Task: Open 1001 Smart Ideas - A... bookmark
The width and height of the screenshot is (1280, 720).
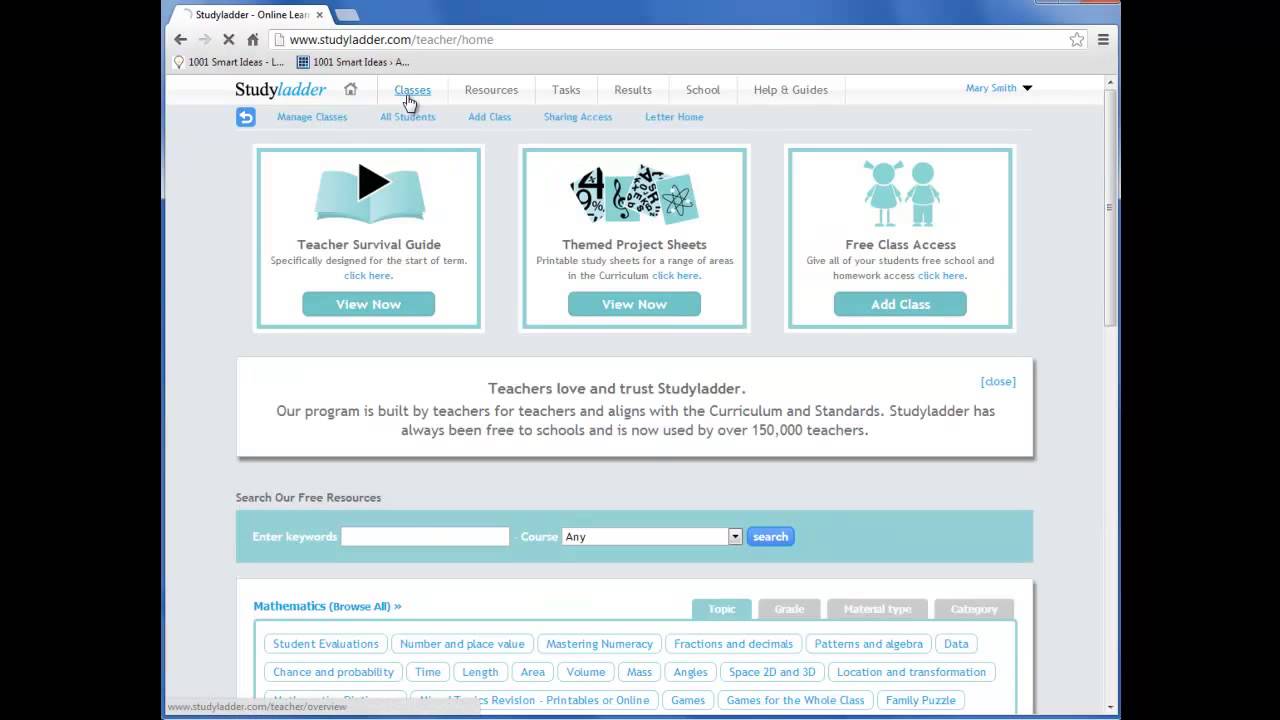Action: click(x=353, y=62)
